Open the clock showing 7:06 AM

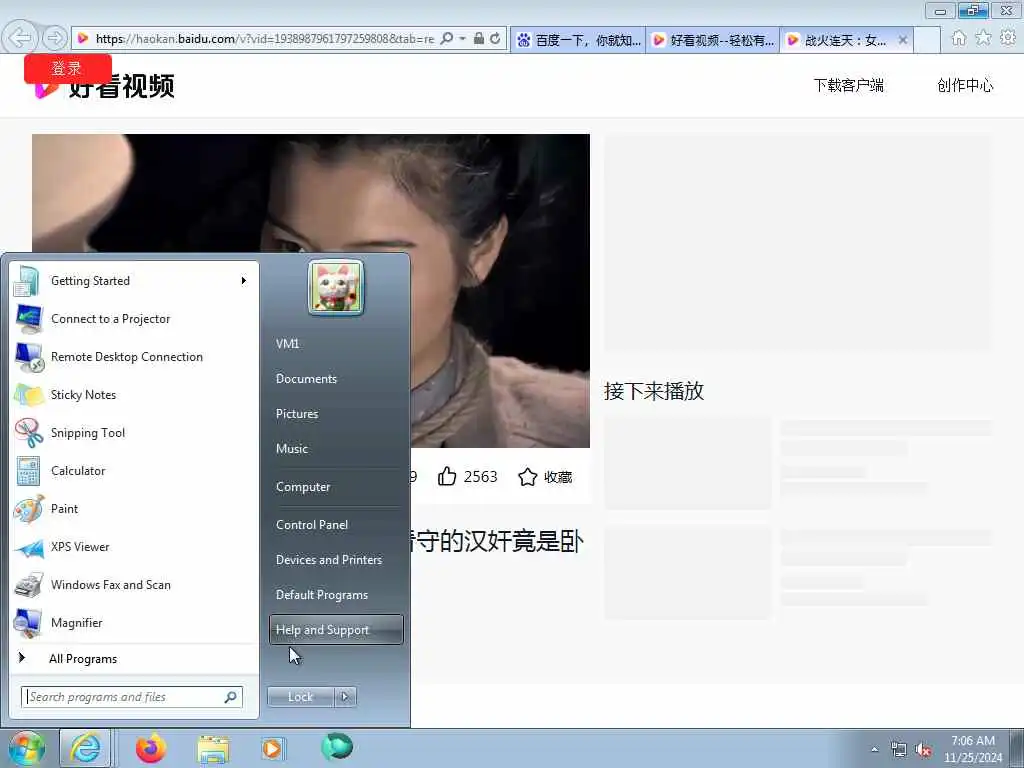[x=972, y=749]
